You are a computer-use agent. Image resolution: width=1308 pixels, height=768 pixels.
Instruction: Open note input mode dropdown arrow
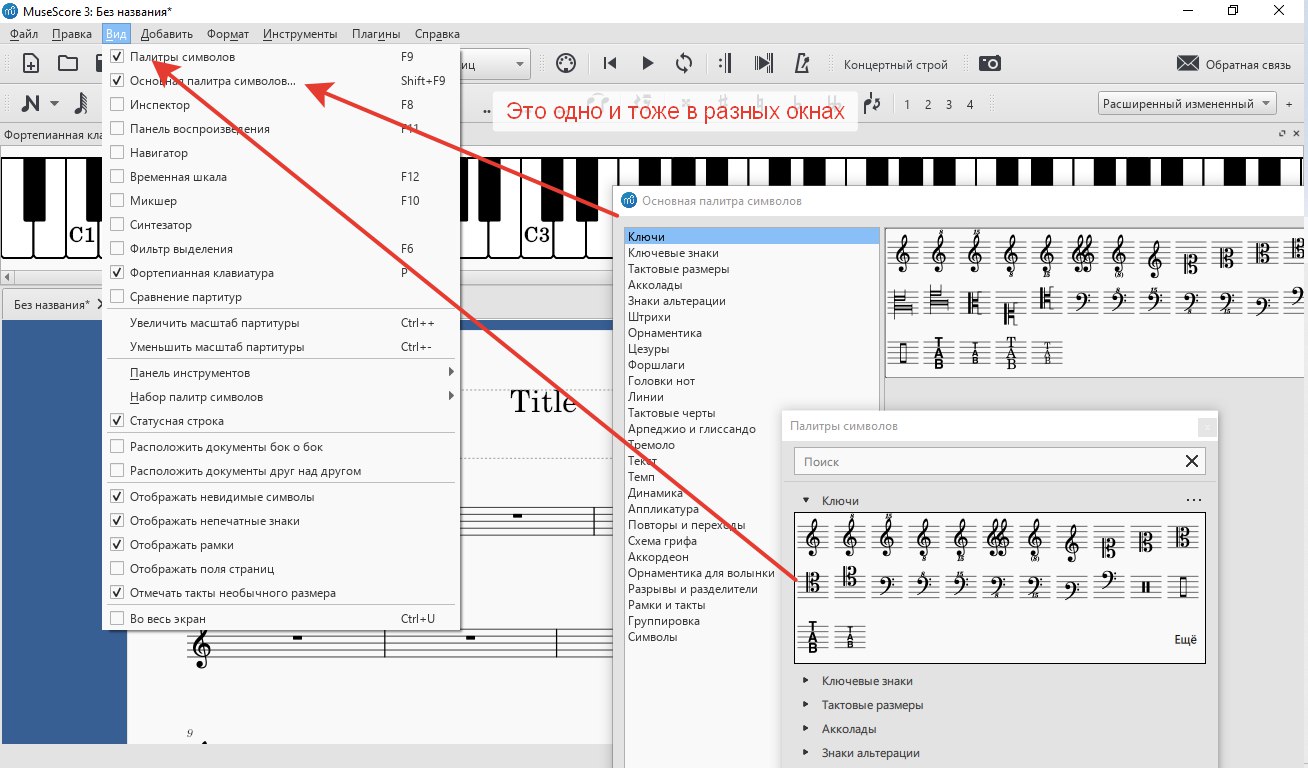tap(54, 104)
